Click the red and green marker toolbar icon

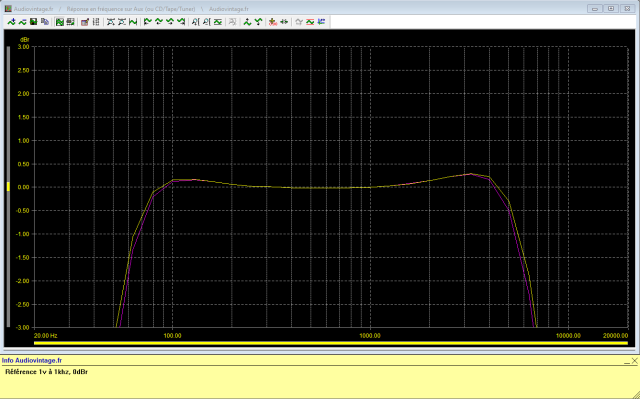tap(273, 22)
